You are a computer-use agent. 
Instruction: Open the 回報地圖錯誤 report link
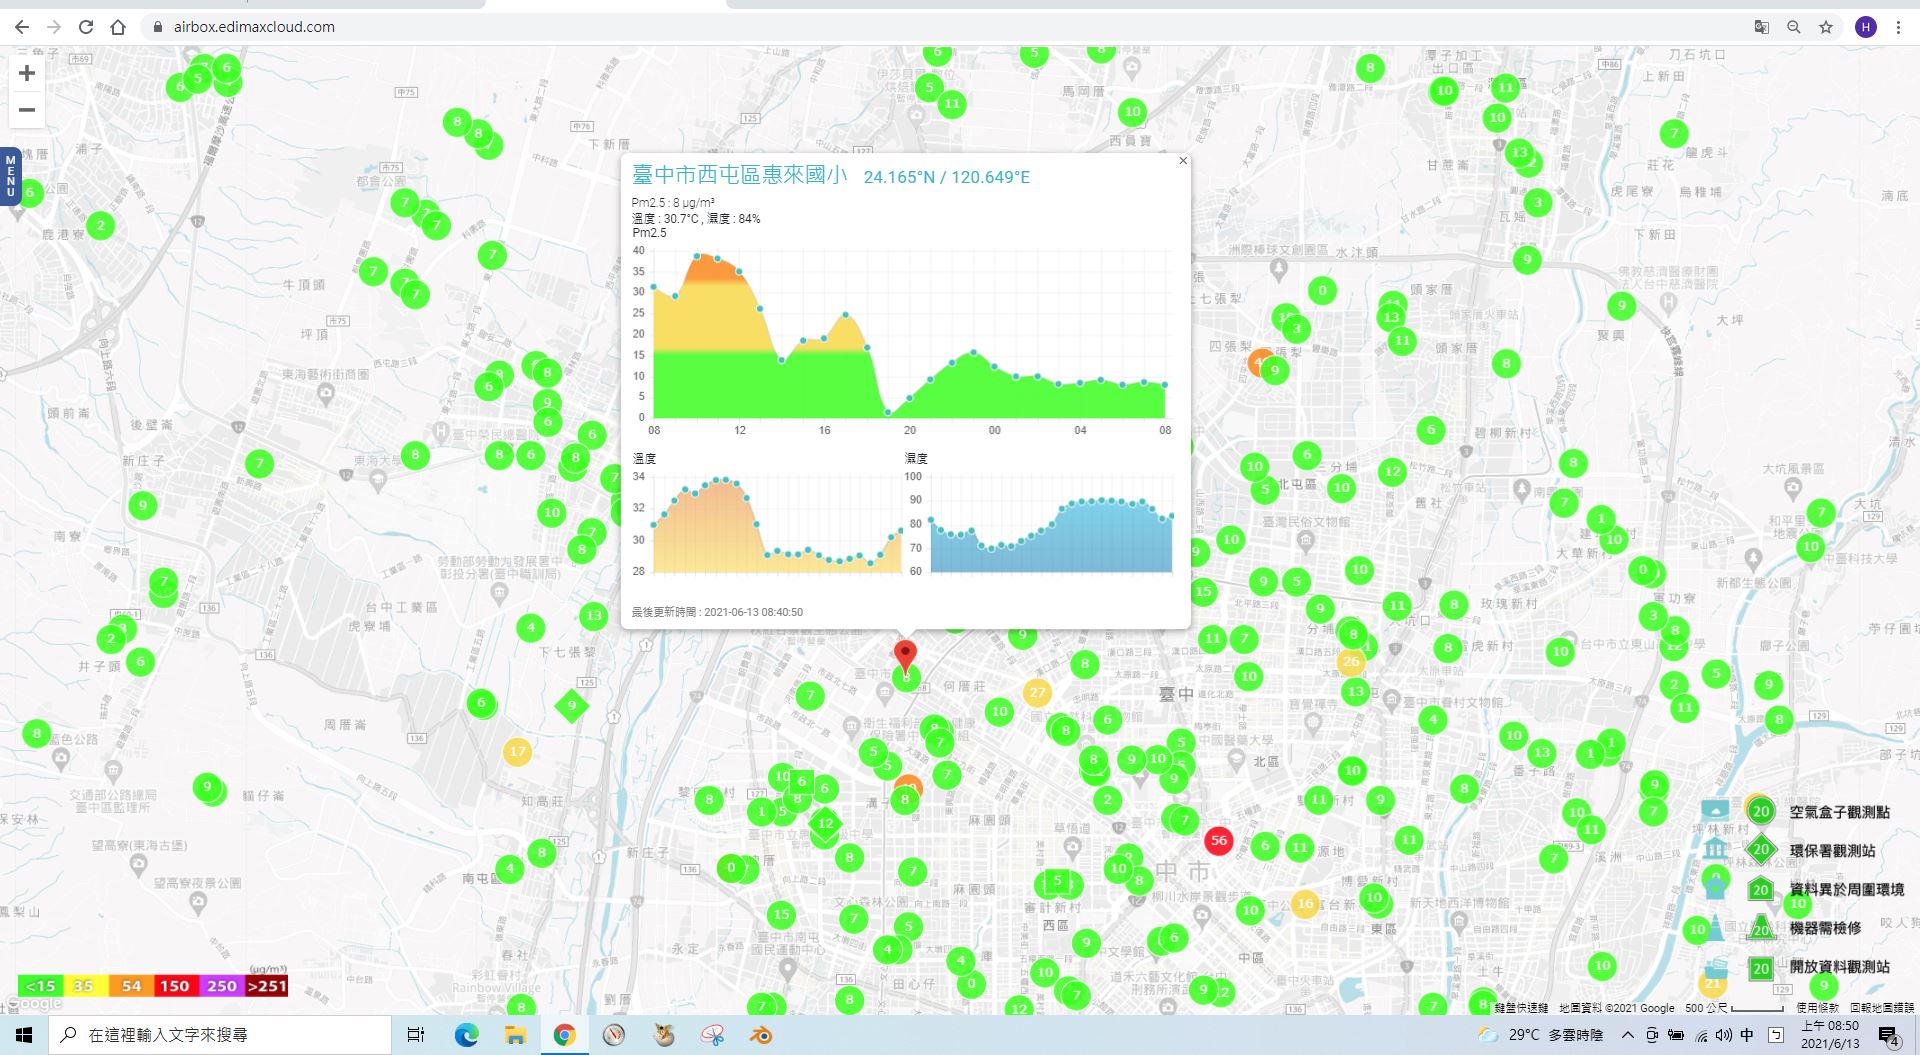point(1882,1008)
